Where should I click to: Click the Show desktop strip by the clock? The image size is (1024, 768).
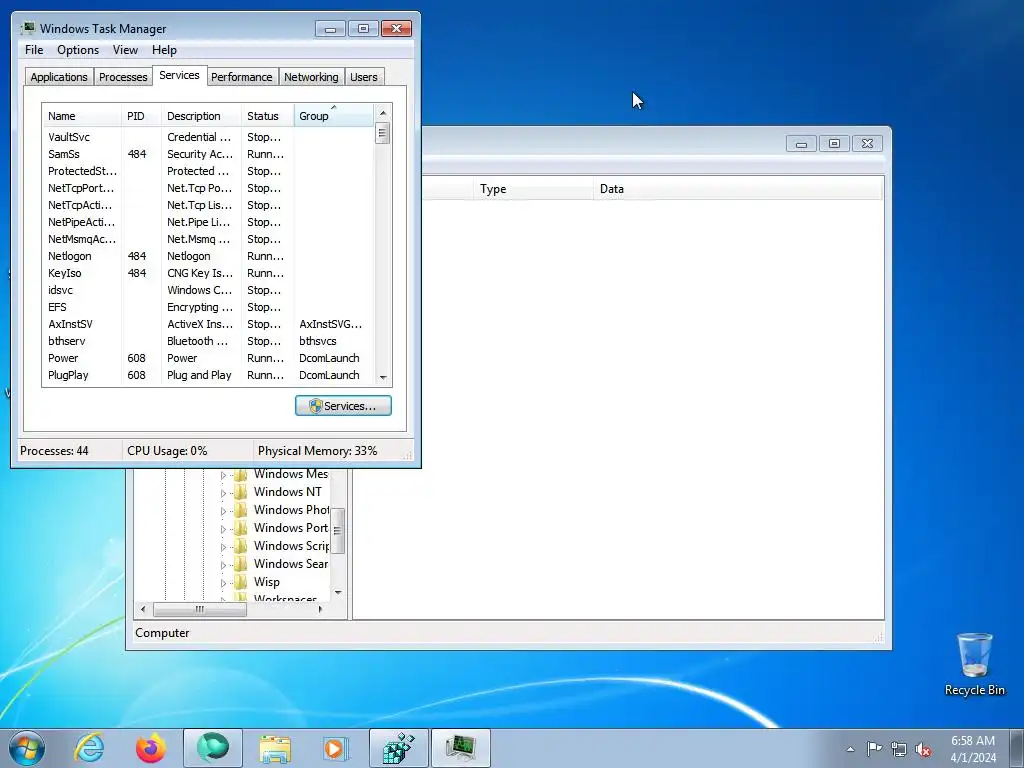click(1017, 748)
